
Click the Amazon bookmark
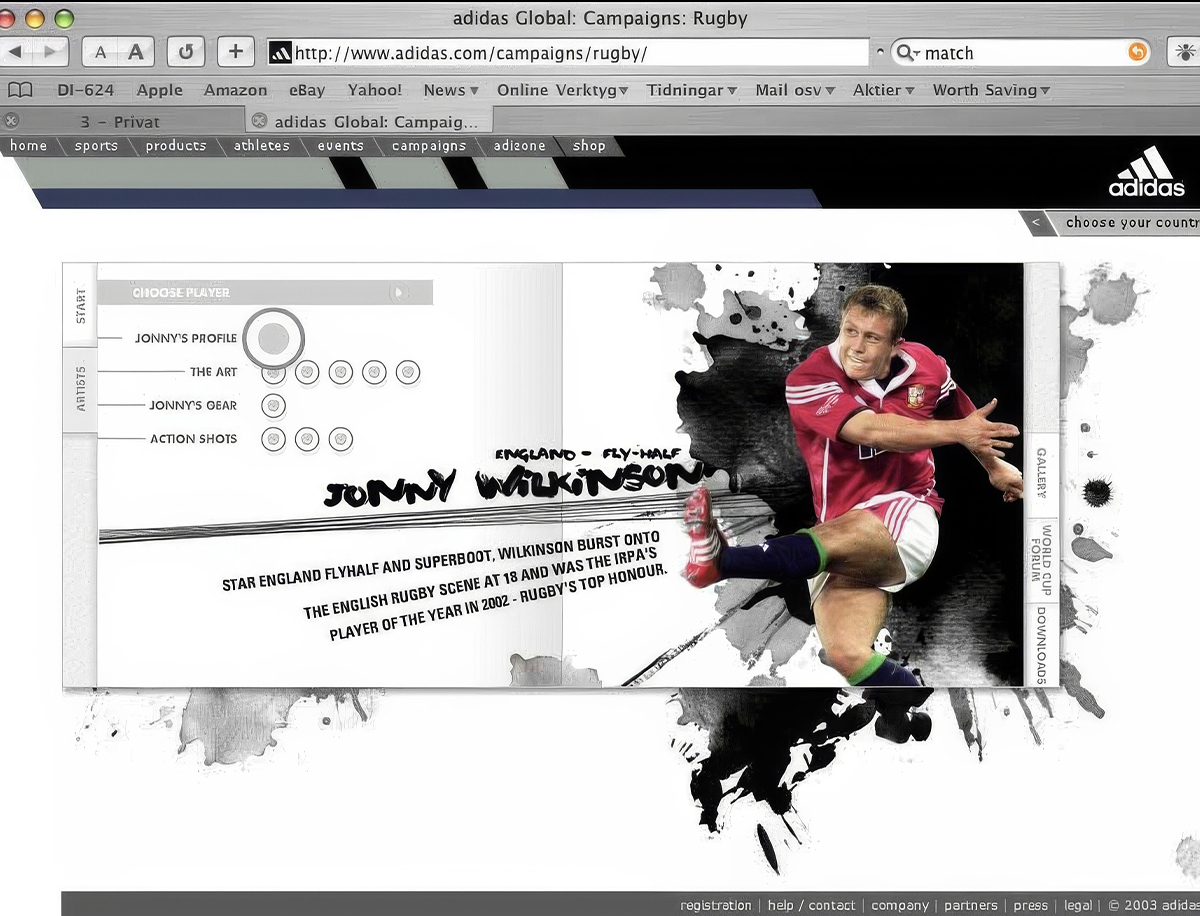tap(236, 90)
